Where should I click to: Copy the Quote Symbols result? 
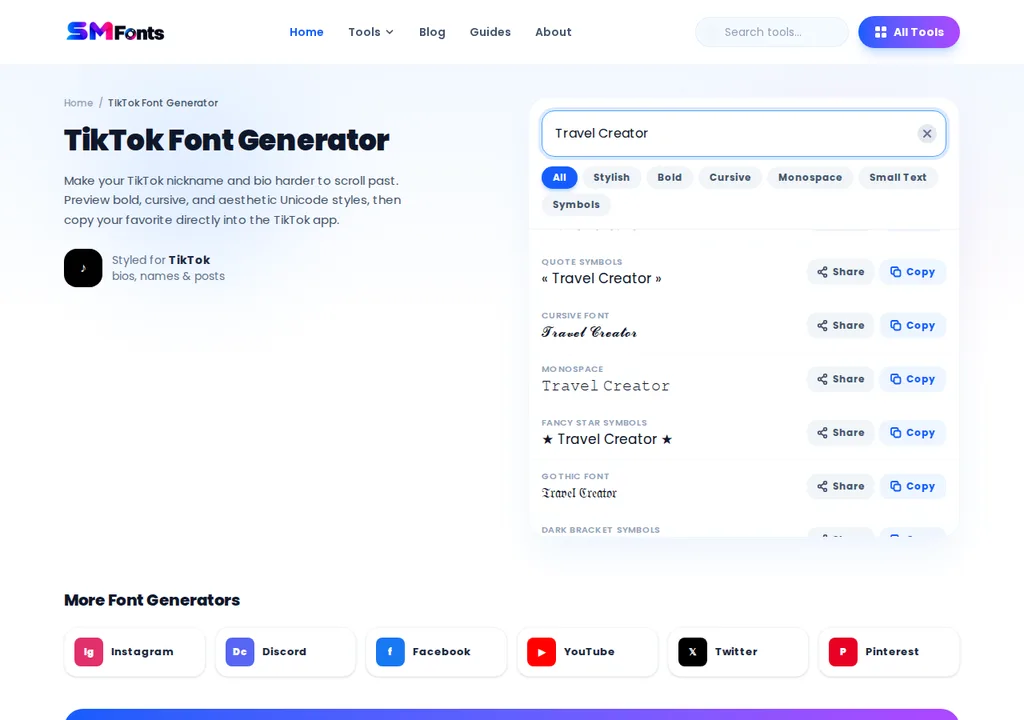[x=912, y=272]
